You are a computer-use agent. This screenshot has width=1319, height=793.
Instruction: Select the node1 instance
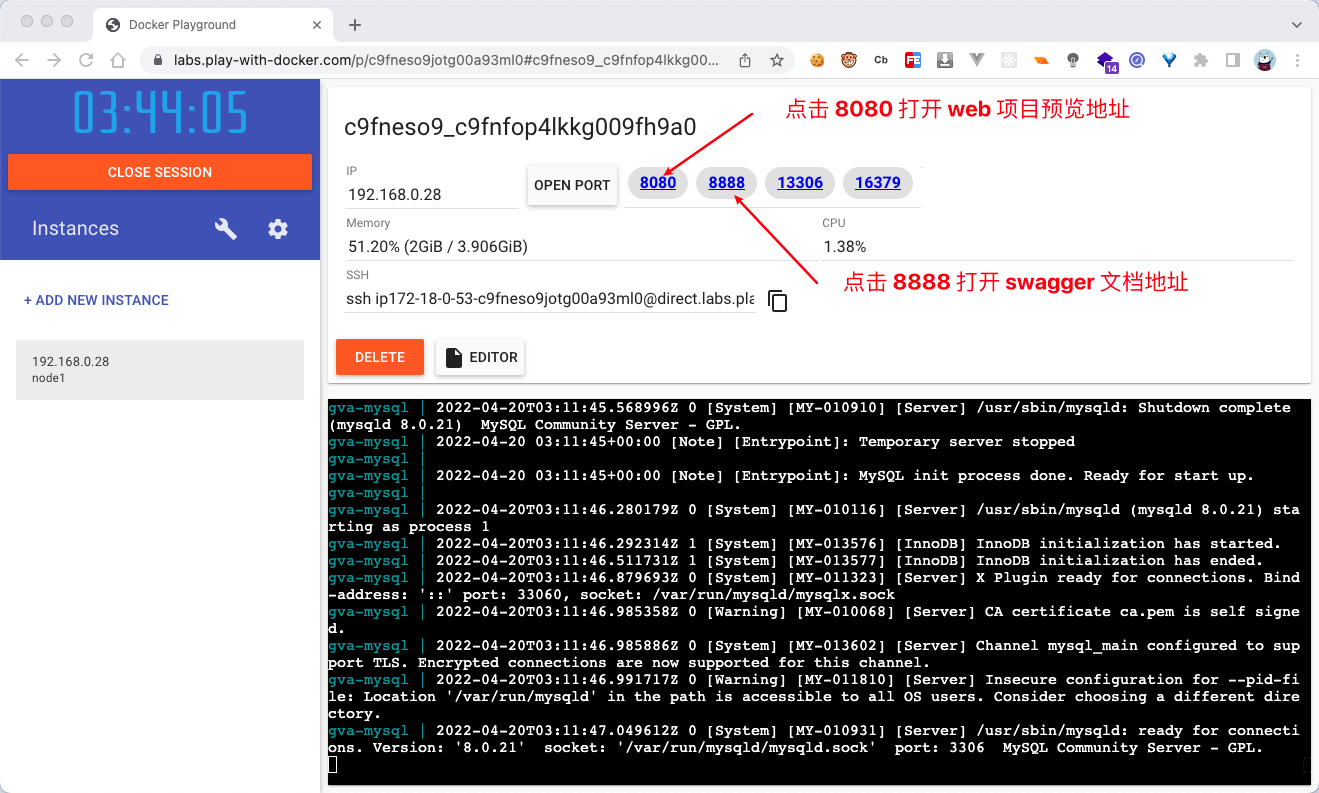pos(159,369)
